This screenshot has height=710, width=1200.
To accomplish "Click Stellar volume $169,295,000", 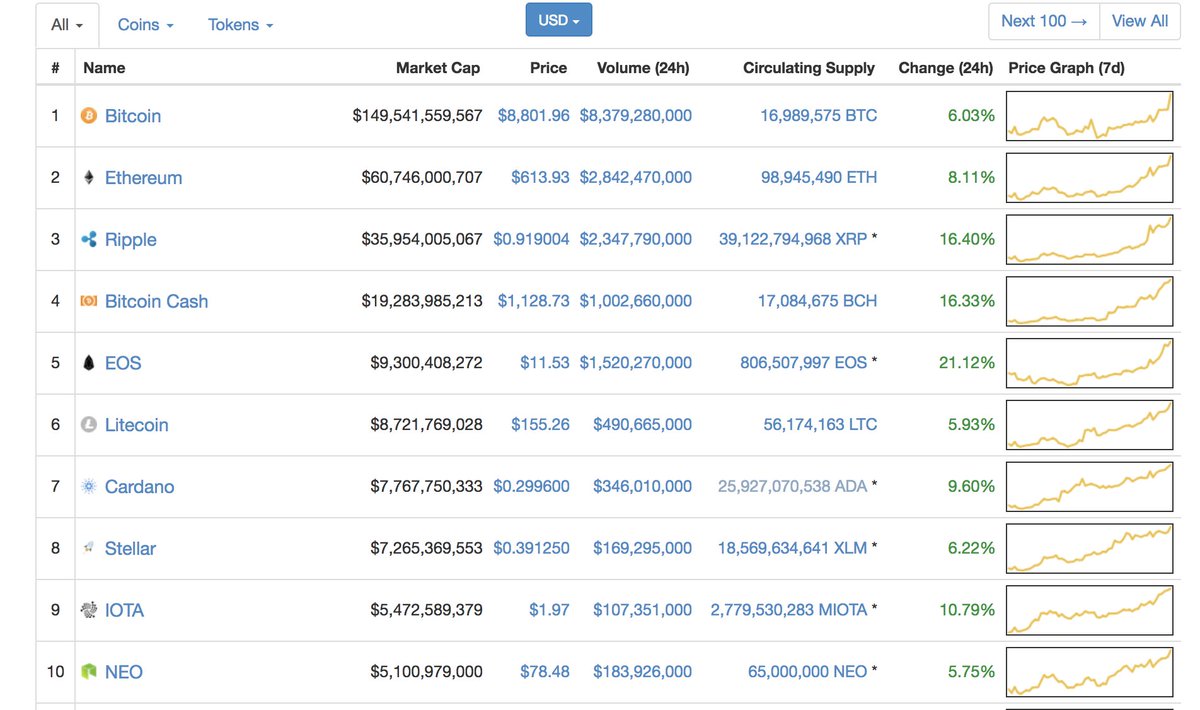I will click(x=643, y=548).
